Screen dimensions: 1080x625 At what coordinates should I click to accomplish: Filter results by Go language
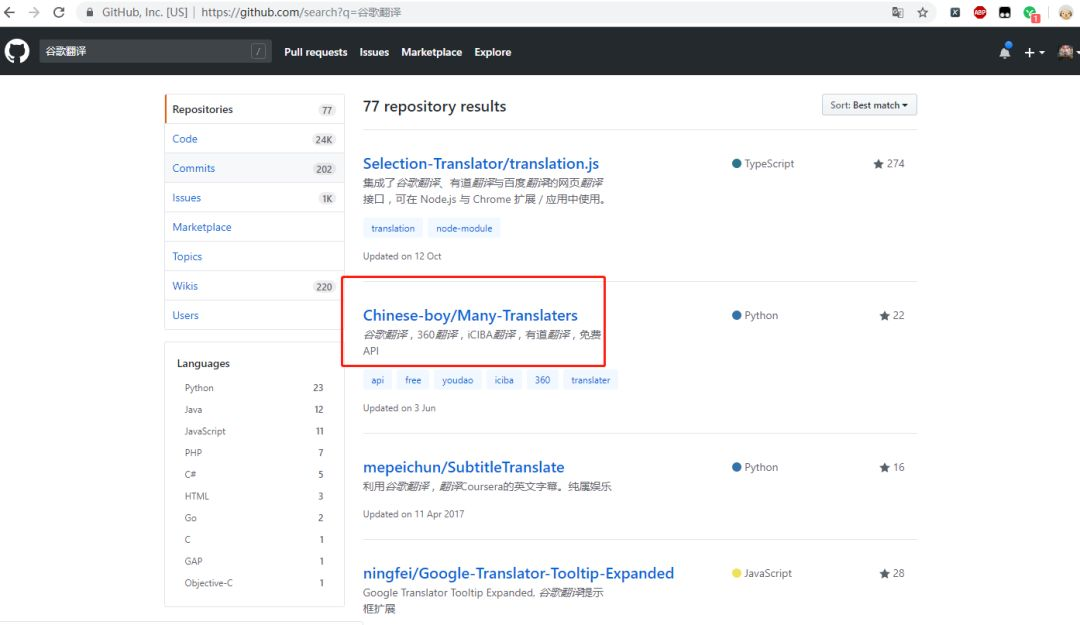(x=253, y=518)
